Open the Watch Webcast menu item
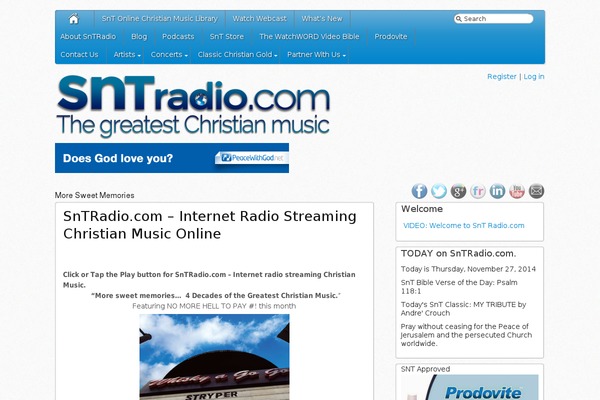Screen dimensions: 600x400 click(x=259, y=19)
